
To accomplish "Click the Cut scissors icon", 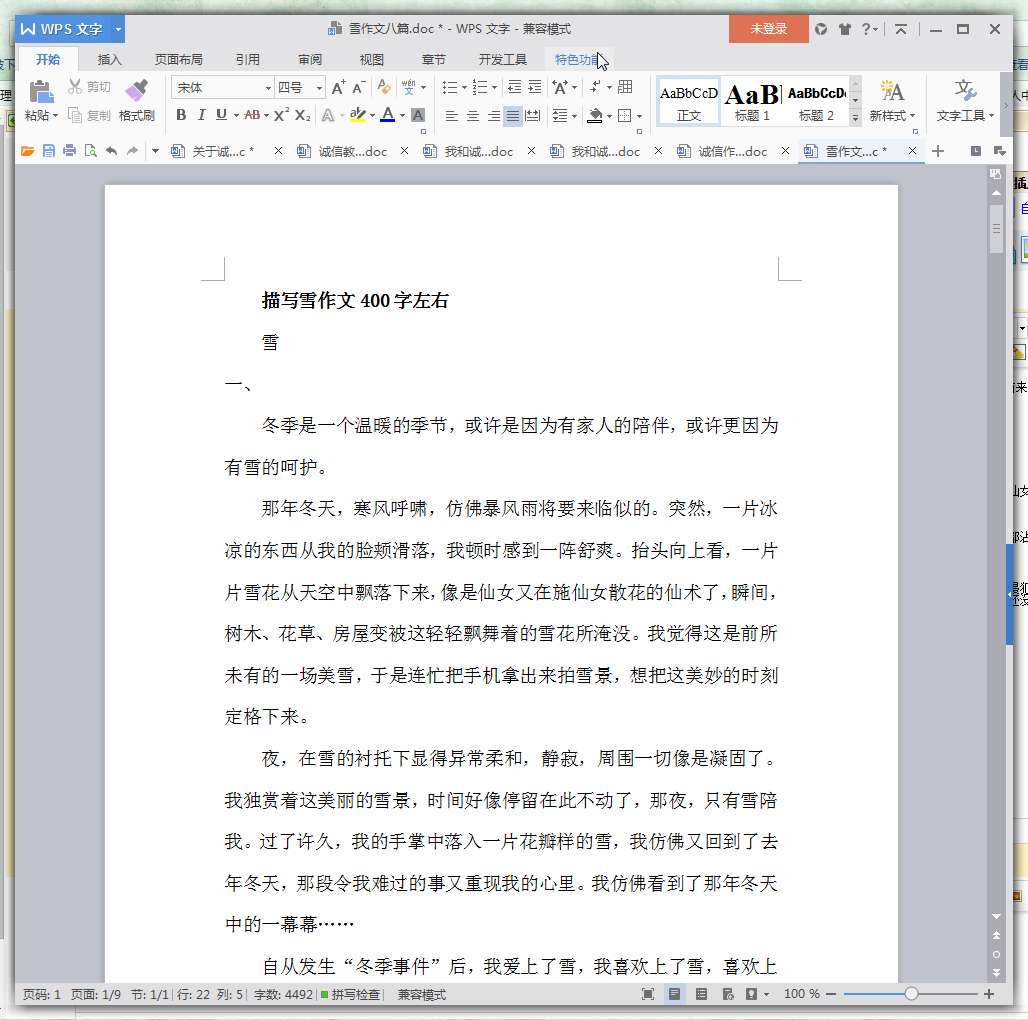I will coord(75,87).
